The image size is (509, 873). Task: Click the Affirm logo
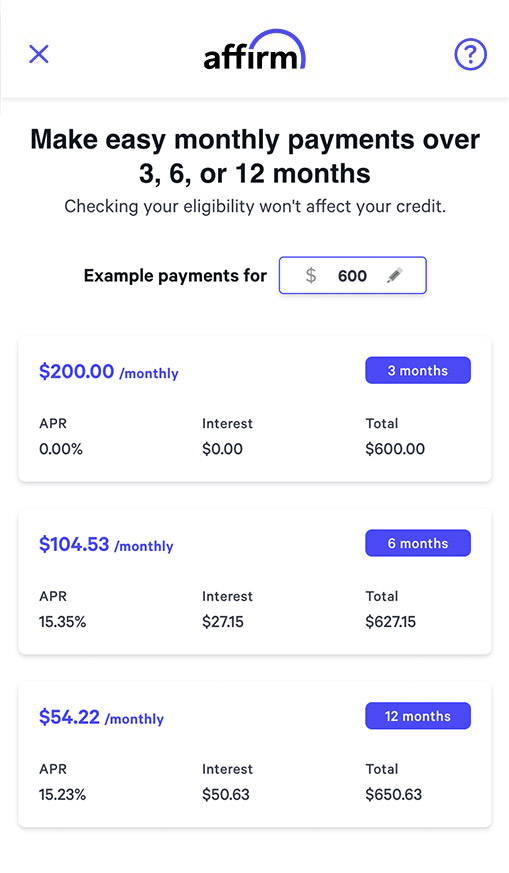tap(254, 50)
